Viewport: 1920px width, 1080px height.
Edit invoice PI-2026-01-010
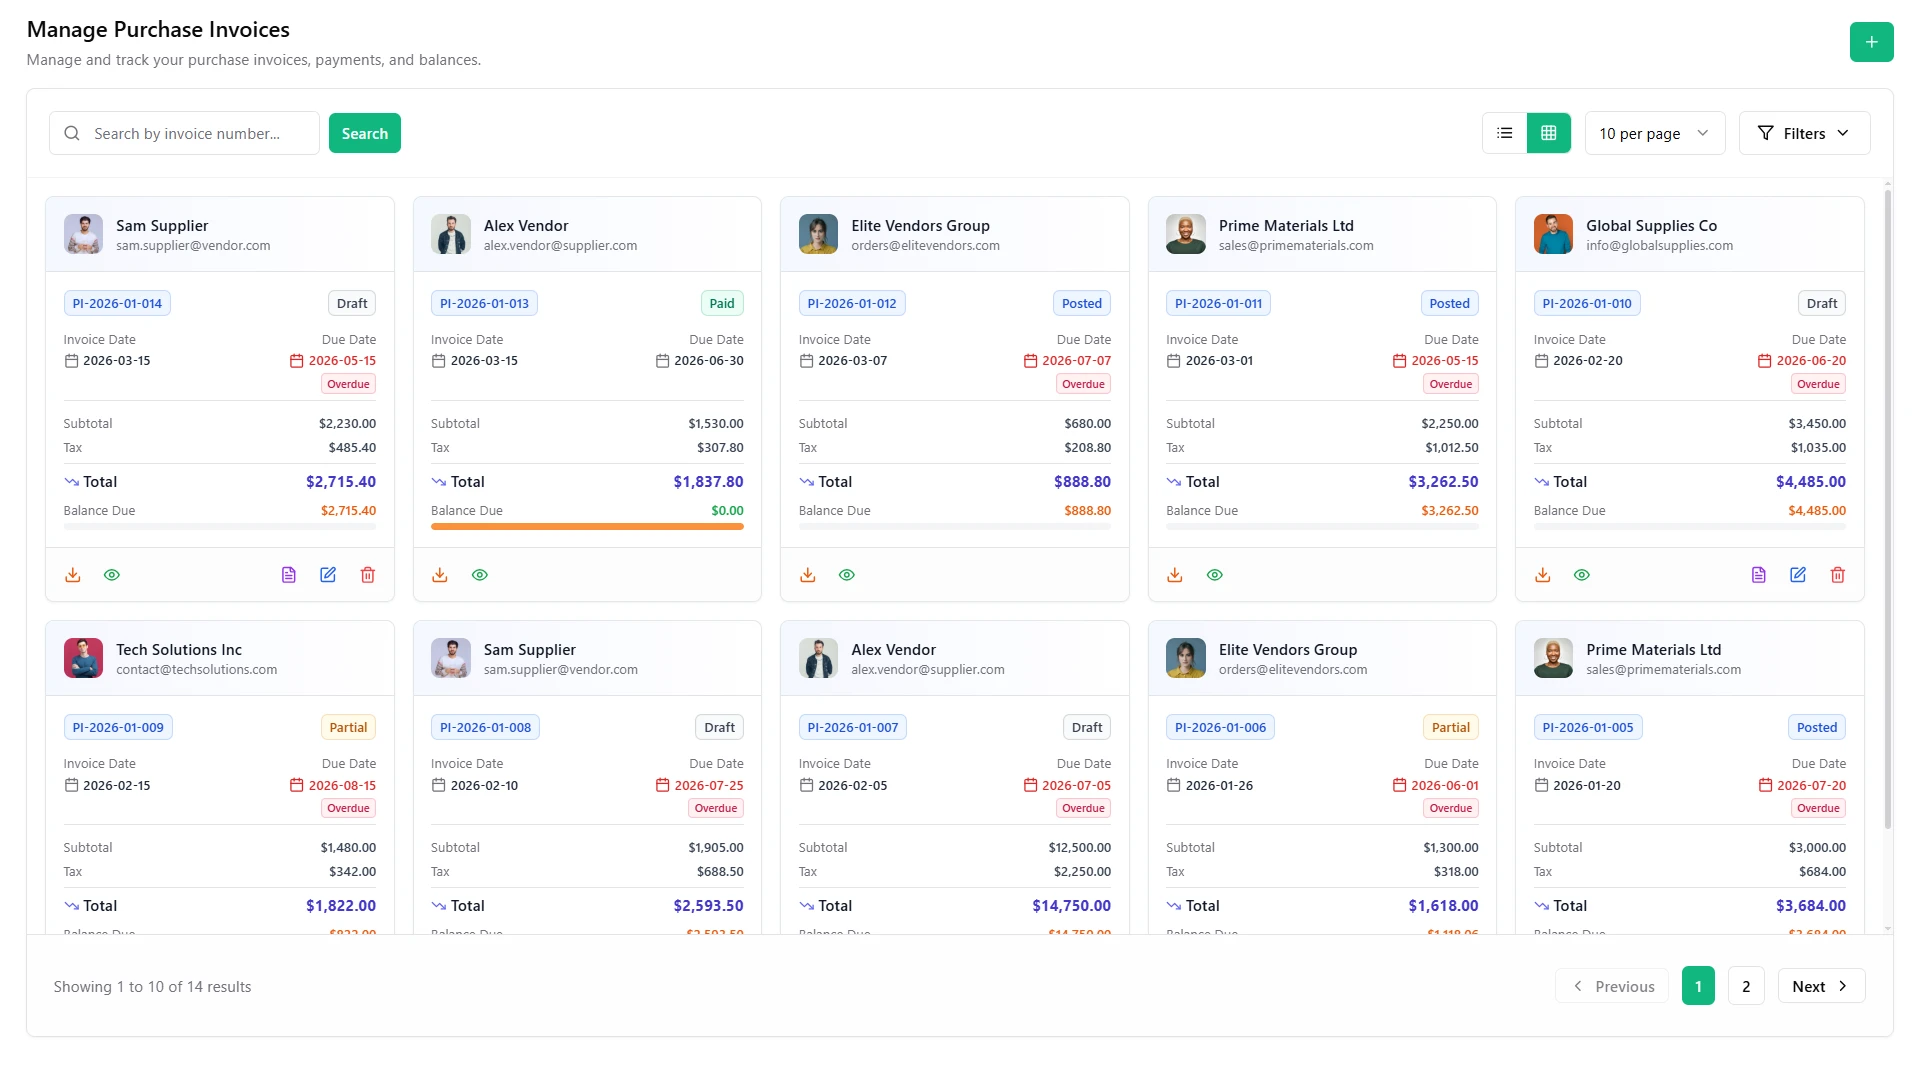[1798, 575]
